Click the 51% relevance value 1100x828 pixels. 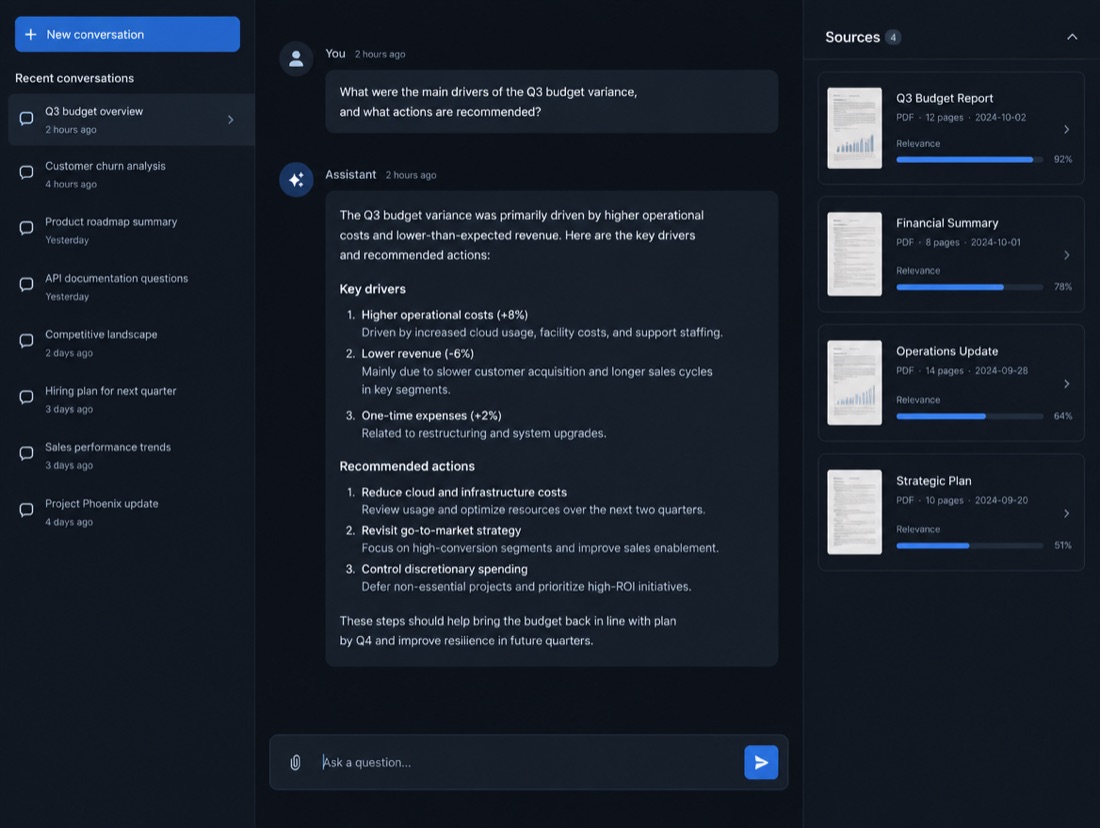pos(1063,545)
